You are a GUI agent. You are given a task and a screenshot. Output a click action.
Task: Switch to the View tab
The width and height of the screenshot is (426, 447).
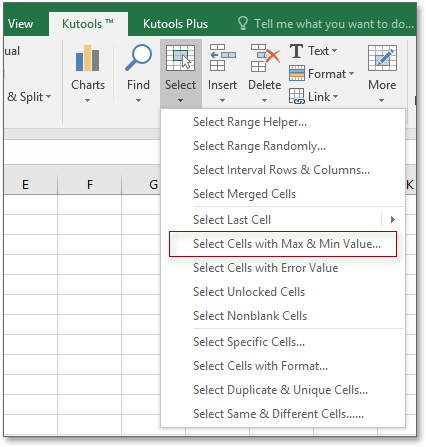20,24
